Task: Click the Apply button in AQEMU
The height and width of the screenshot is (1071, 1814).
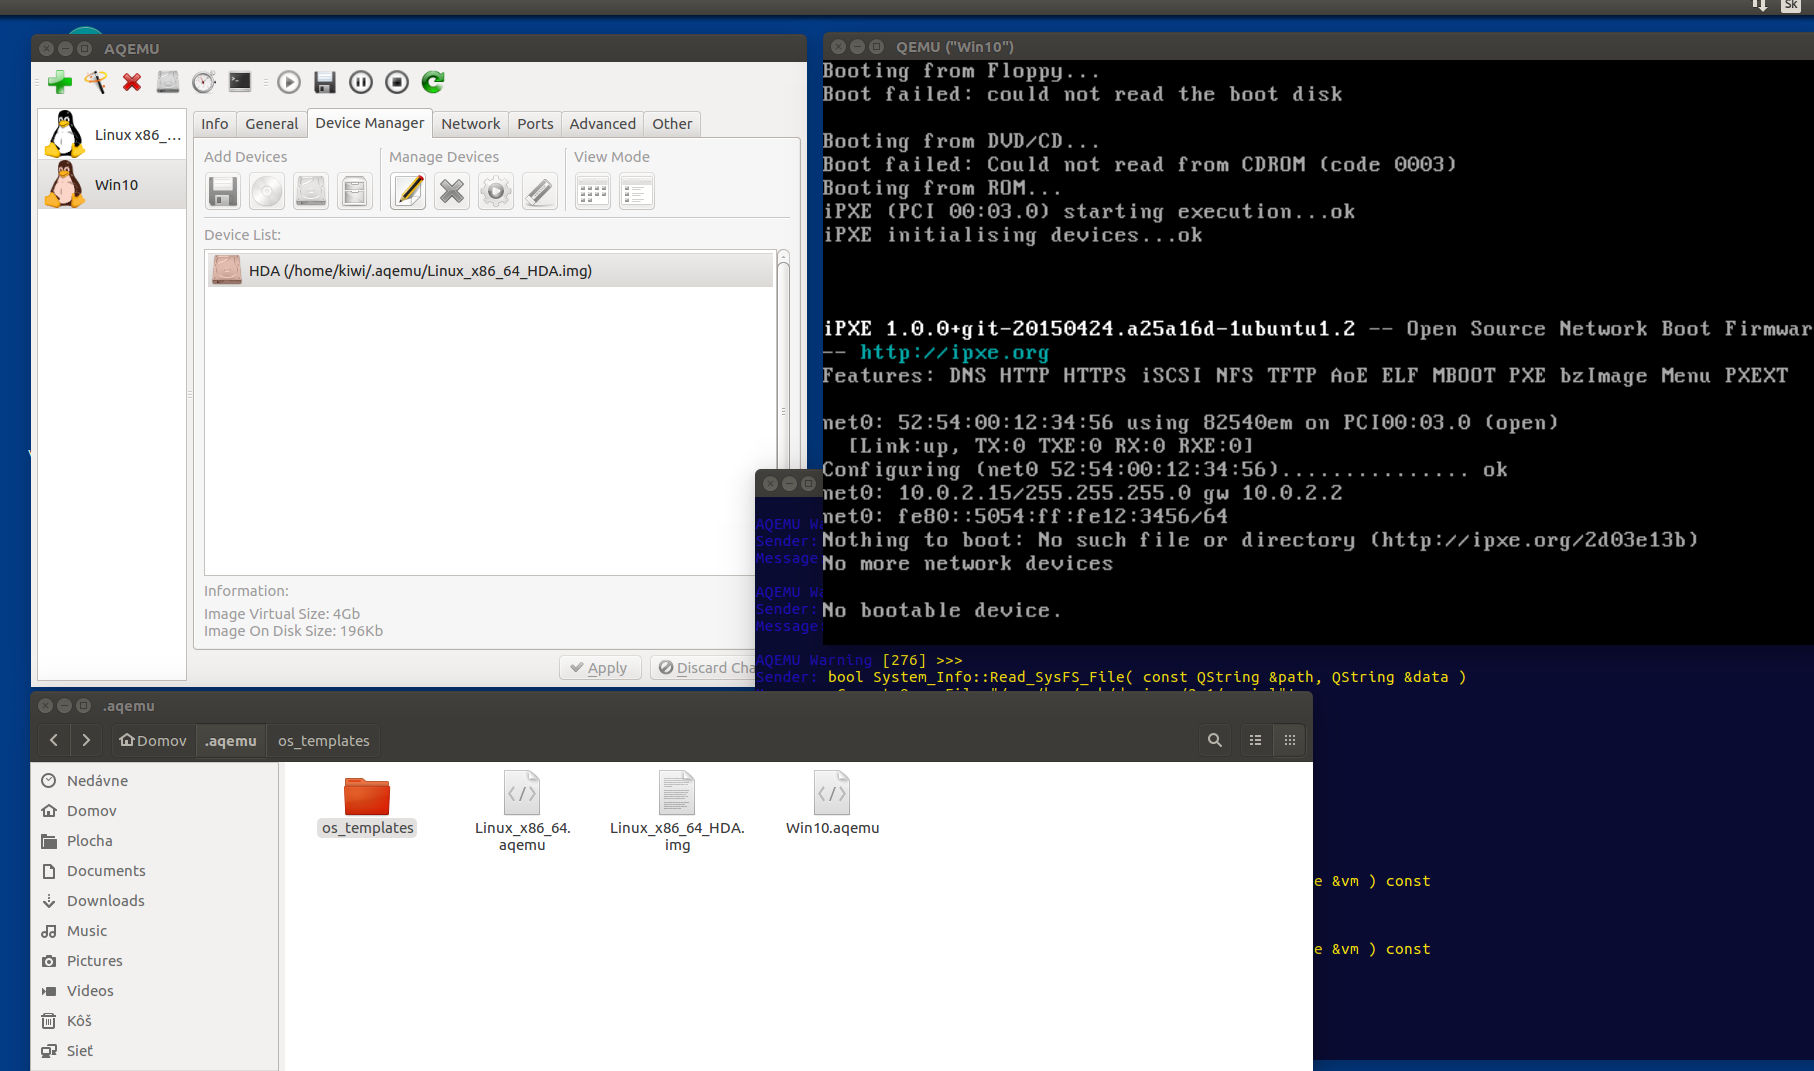Action: (599, 668)
